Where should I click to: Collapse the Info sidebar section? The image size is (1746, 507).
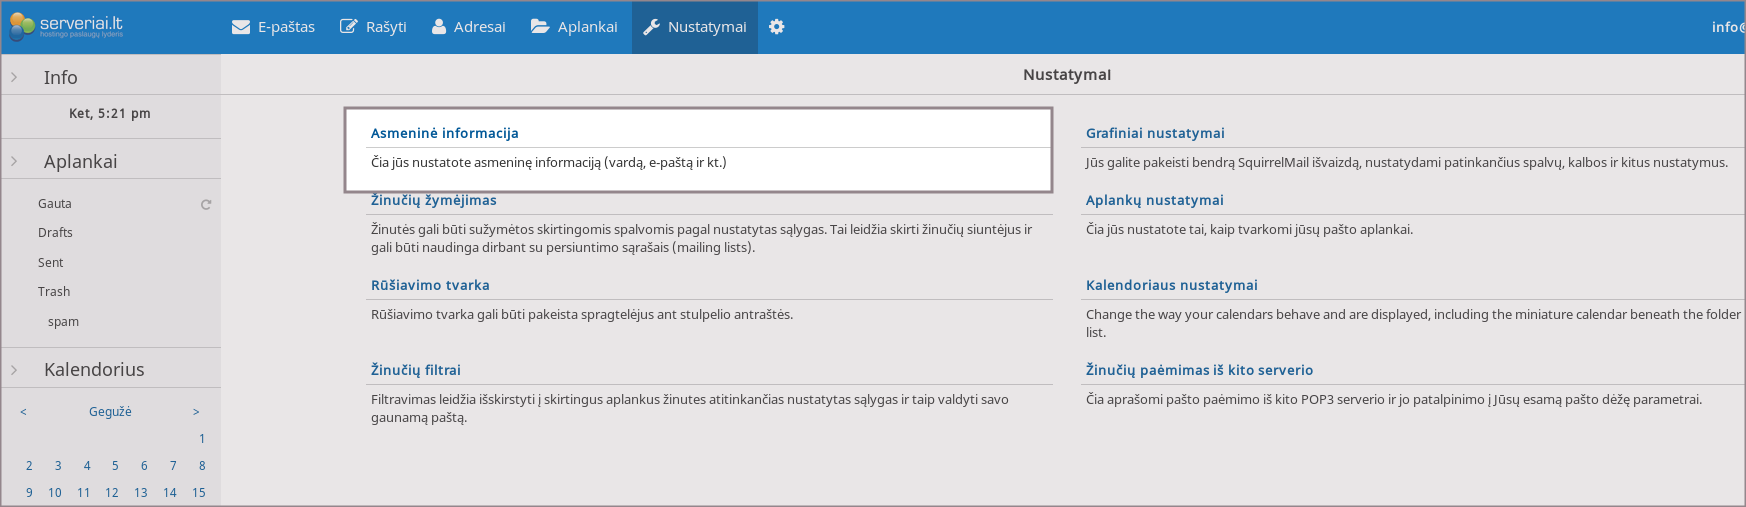tap(14, 77)
